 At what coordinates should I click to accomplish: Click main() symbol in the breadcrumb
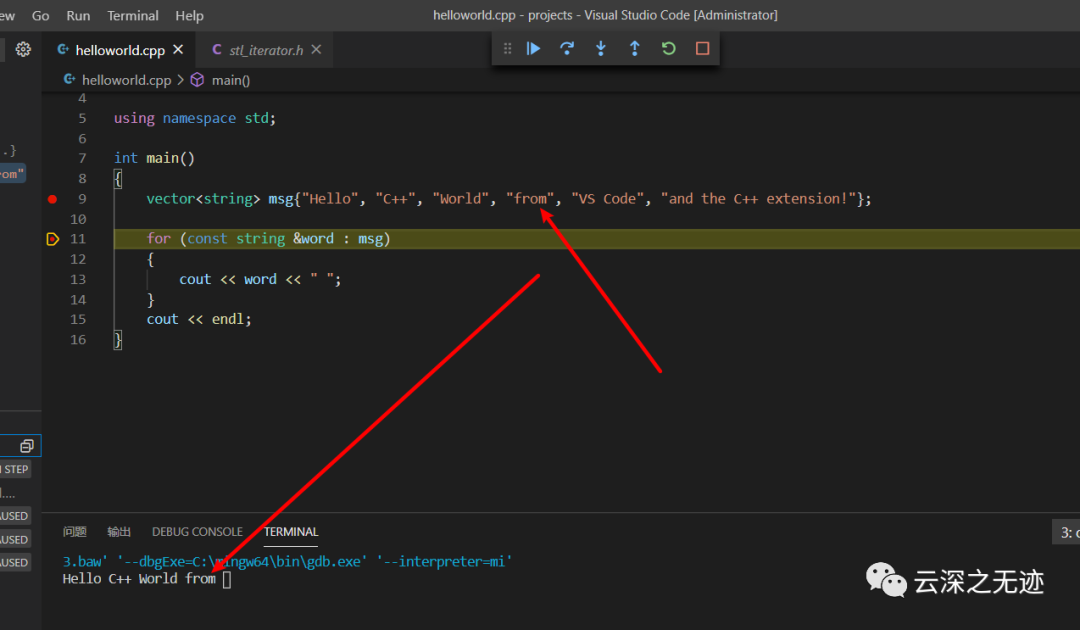click(x=231, y=81)
